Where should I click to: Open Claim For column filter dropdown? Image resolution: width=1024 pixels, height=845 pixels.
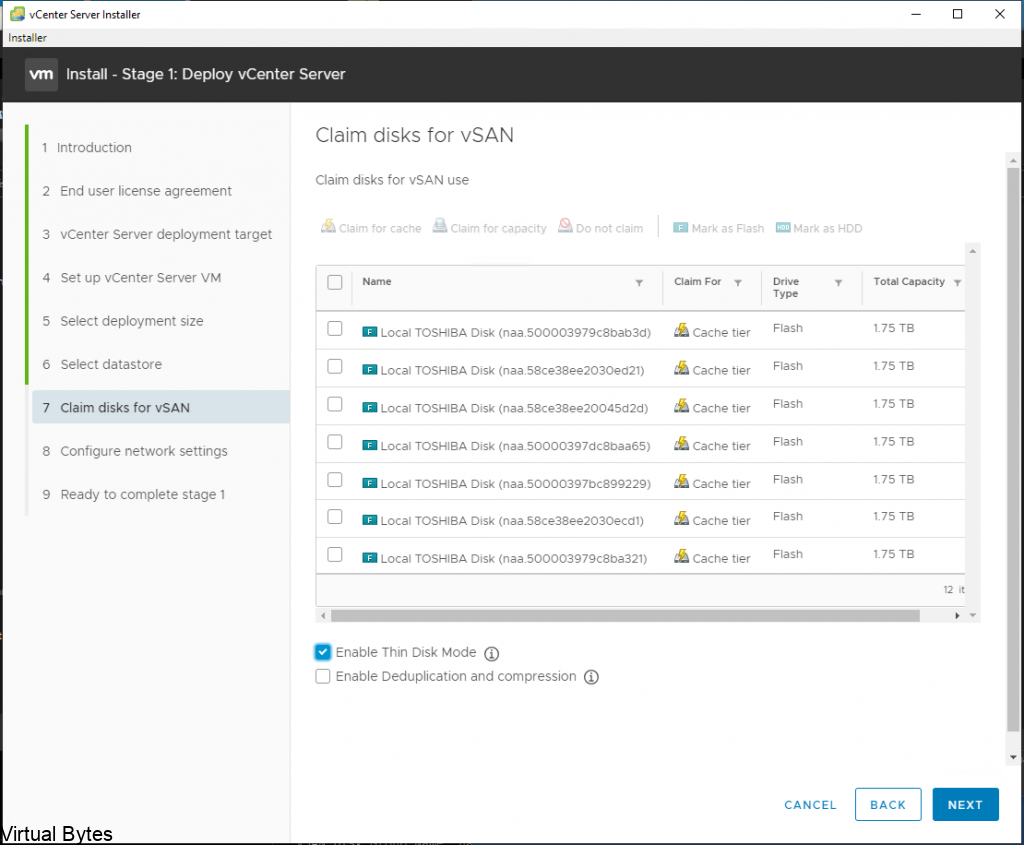pyautogui.click(x=738, y=283)
